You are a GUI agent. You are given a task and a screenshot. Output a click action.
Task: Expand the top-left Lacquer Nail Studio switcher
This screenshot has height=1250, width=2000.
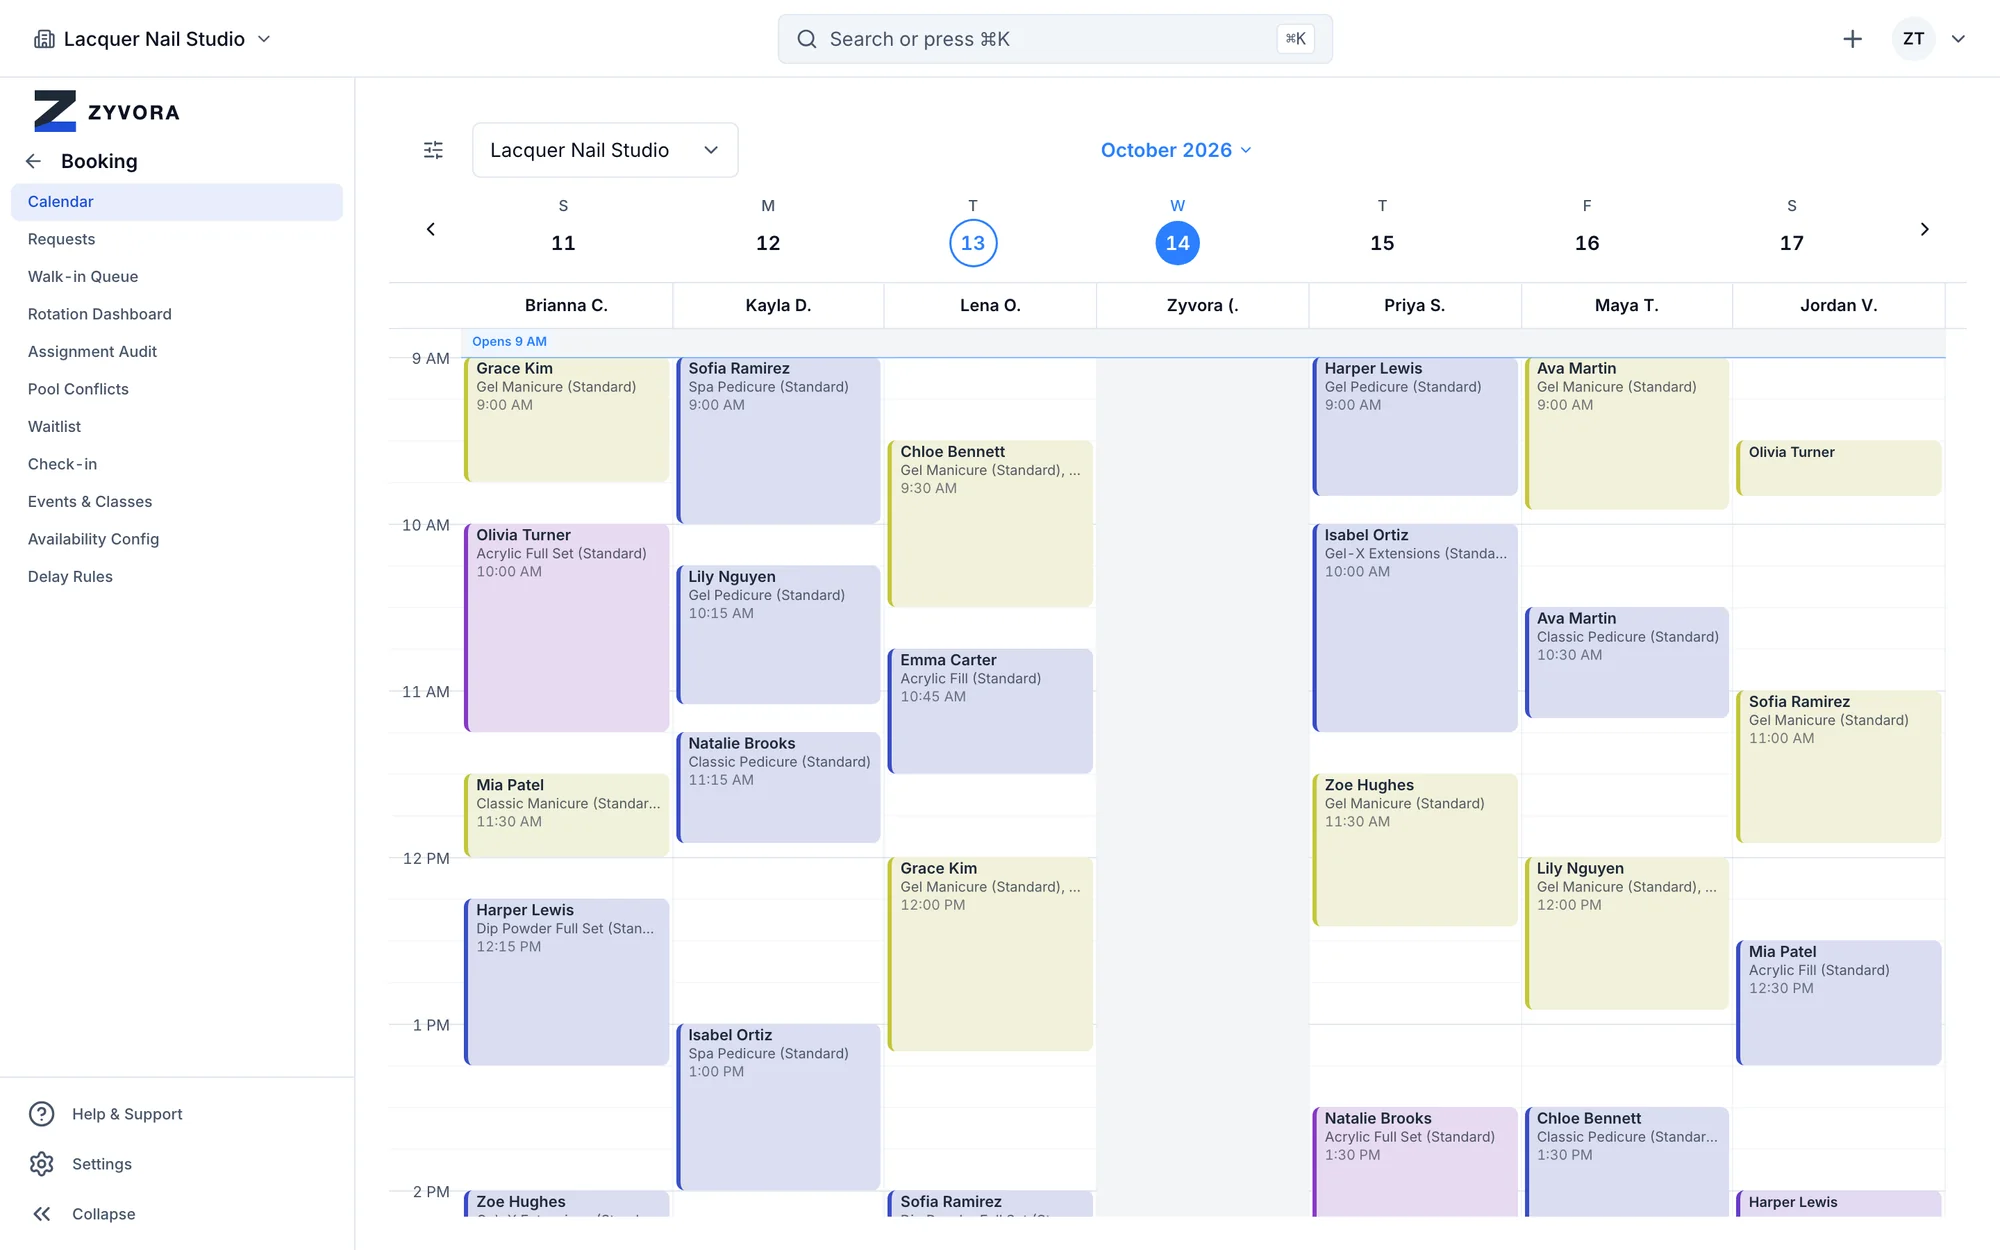152,39
